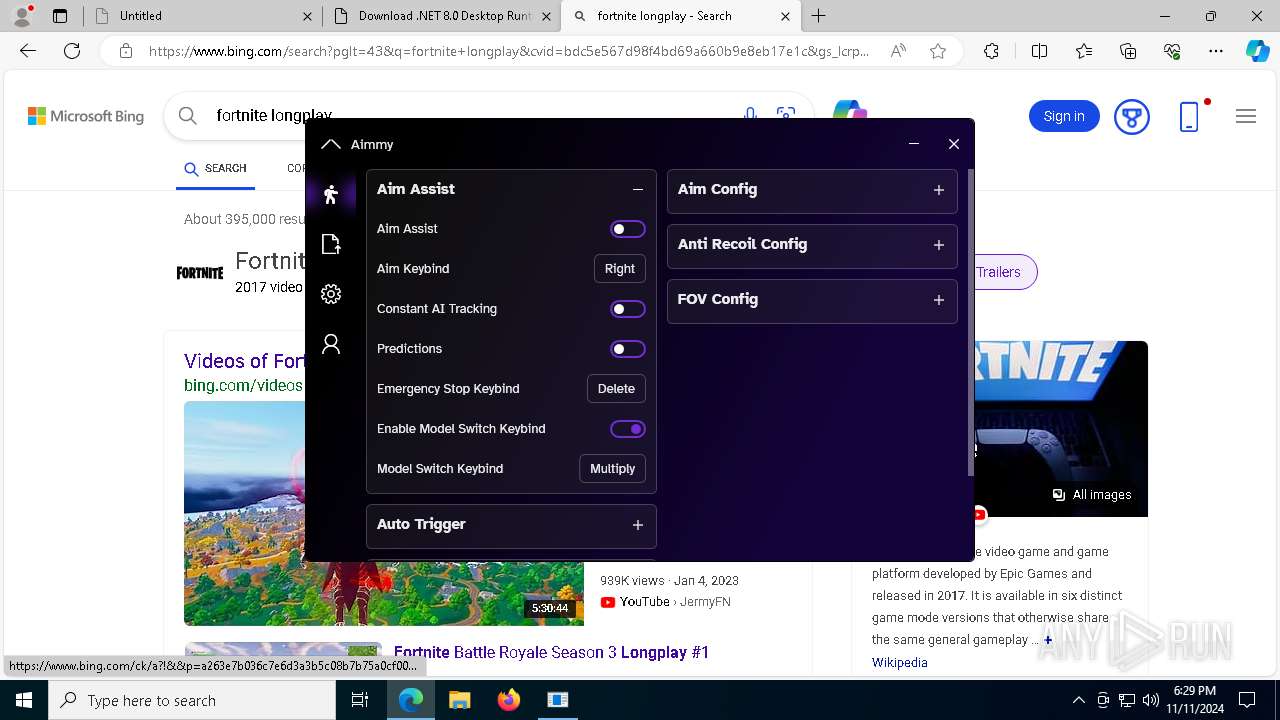Screen dimensions: 1280x720
Task: Open the notification center in taskbar
Action: pos(1247,700)
